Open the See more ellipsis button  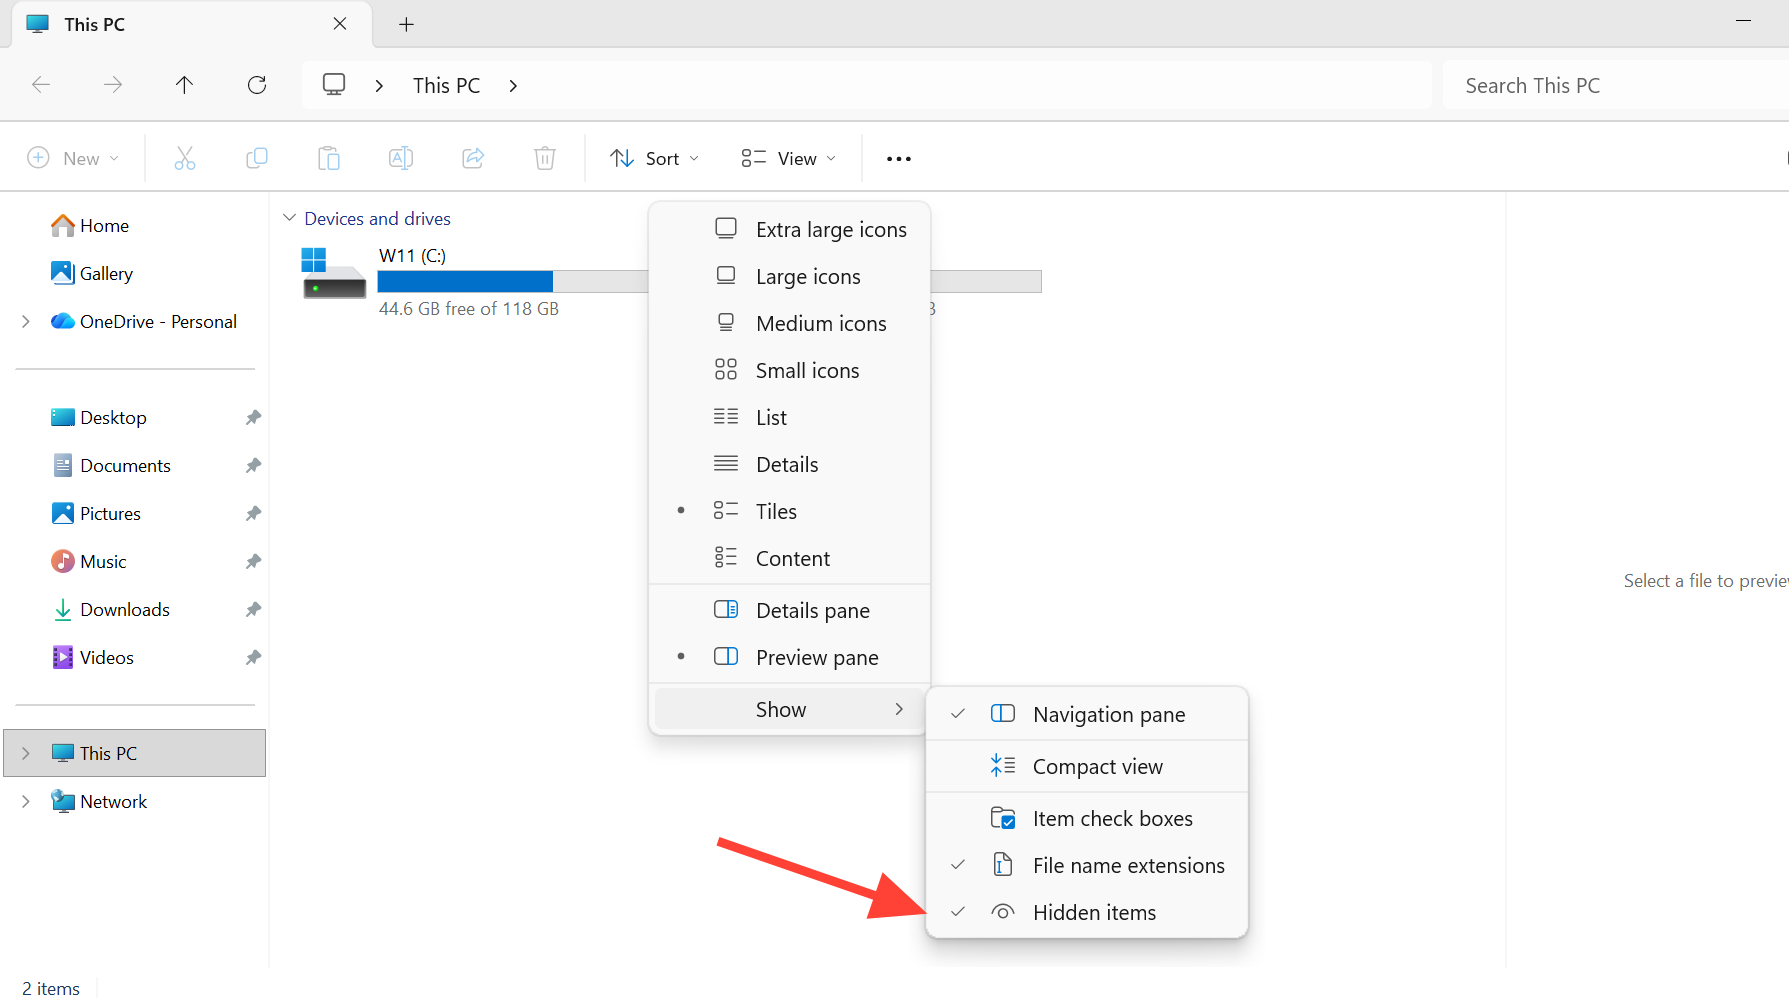(x=898, y=158)
